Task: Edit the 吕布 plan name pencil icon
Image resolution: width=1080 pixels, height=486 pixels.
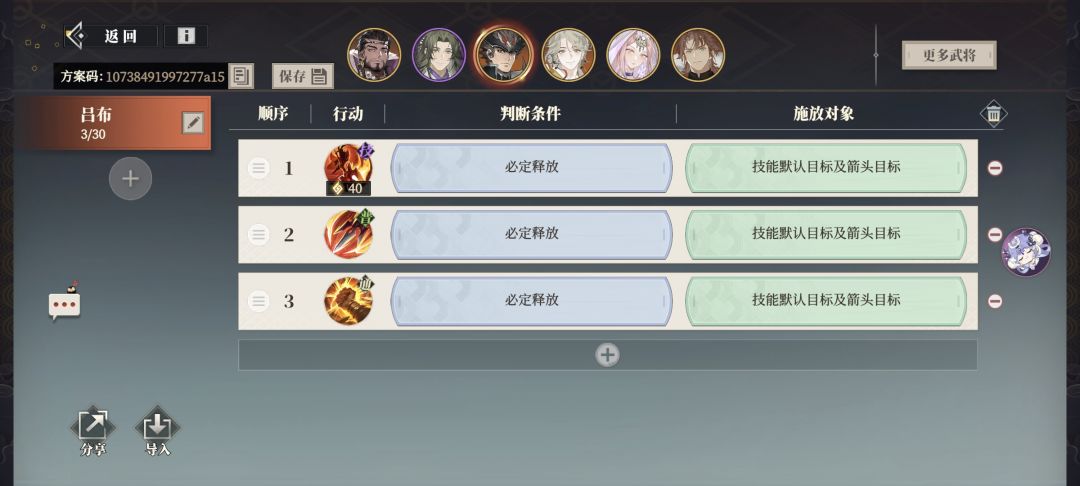Action: pyautogui.click(x=193, y=123)
